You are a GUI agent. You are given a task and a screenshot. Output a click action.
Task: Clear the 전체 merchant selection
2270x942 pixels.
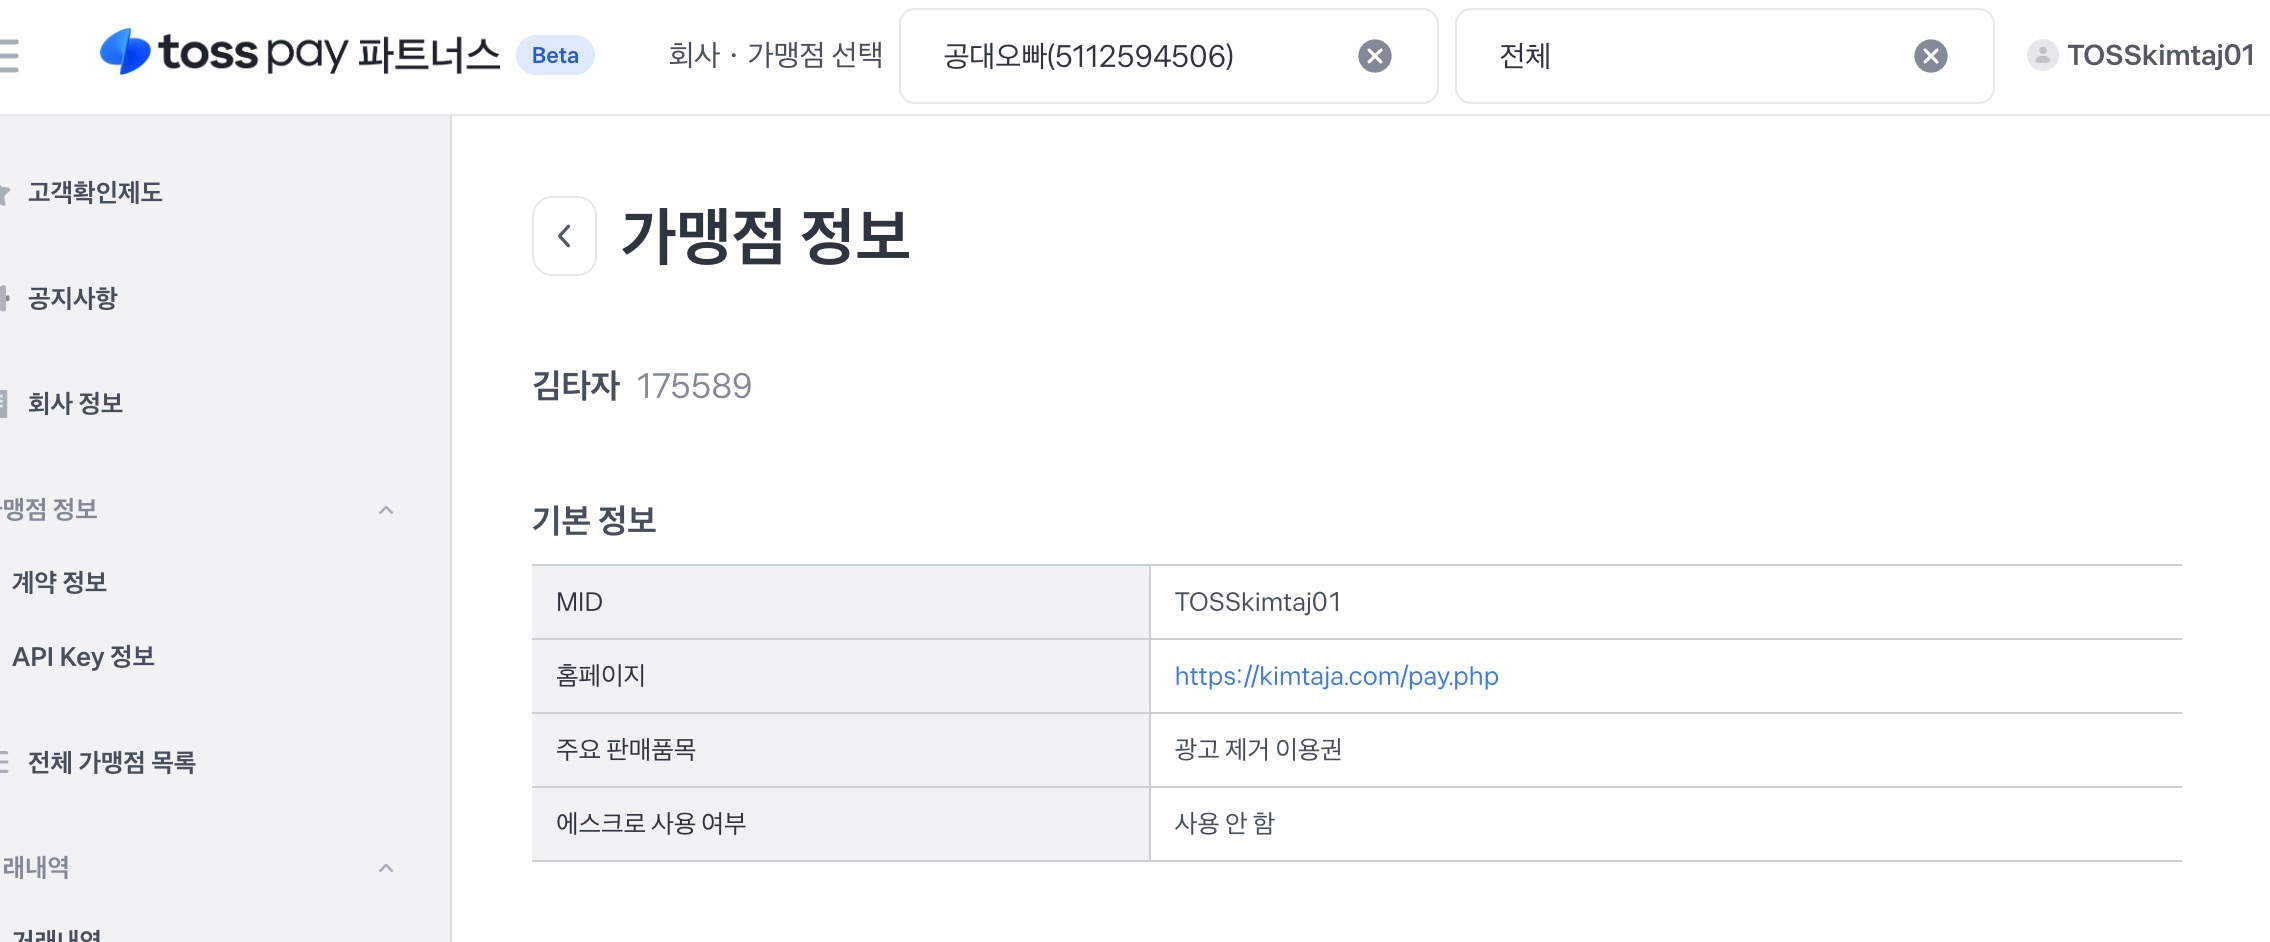[x=1930, y=56]
